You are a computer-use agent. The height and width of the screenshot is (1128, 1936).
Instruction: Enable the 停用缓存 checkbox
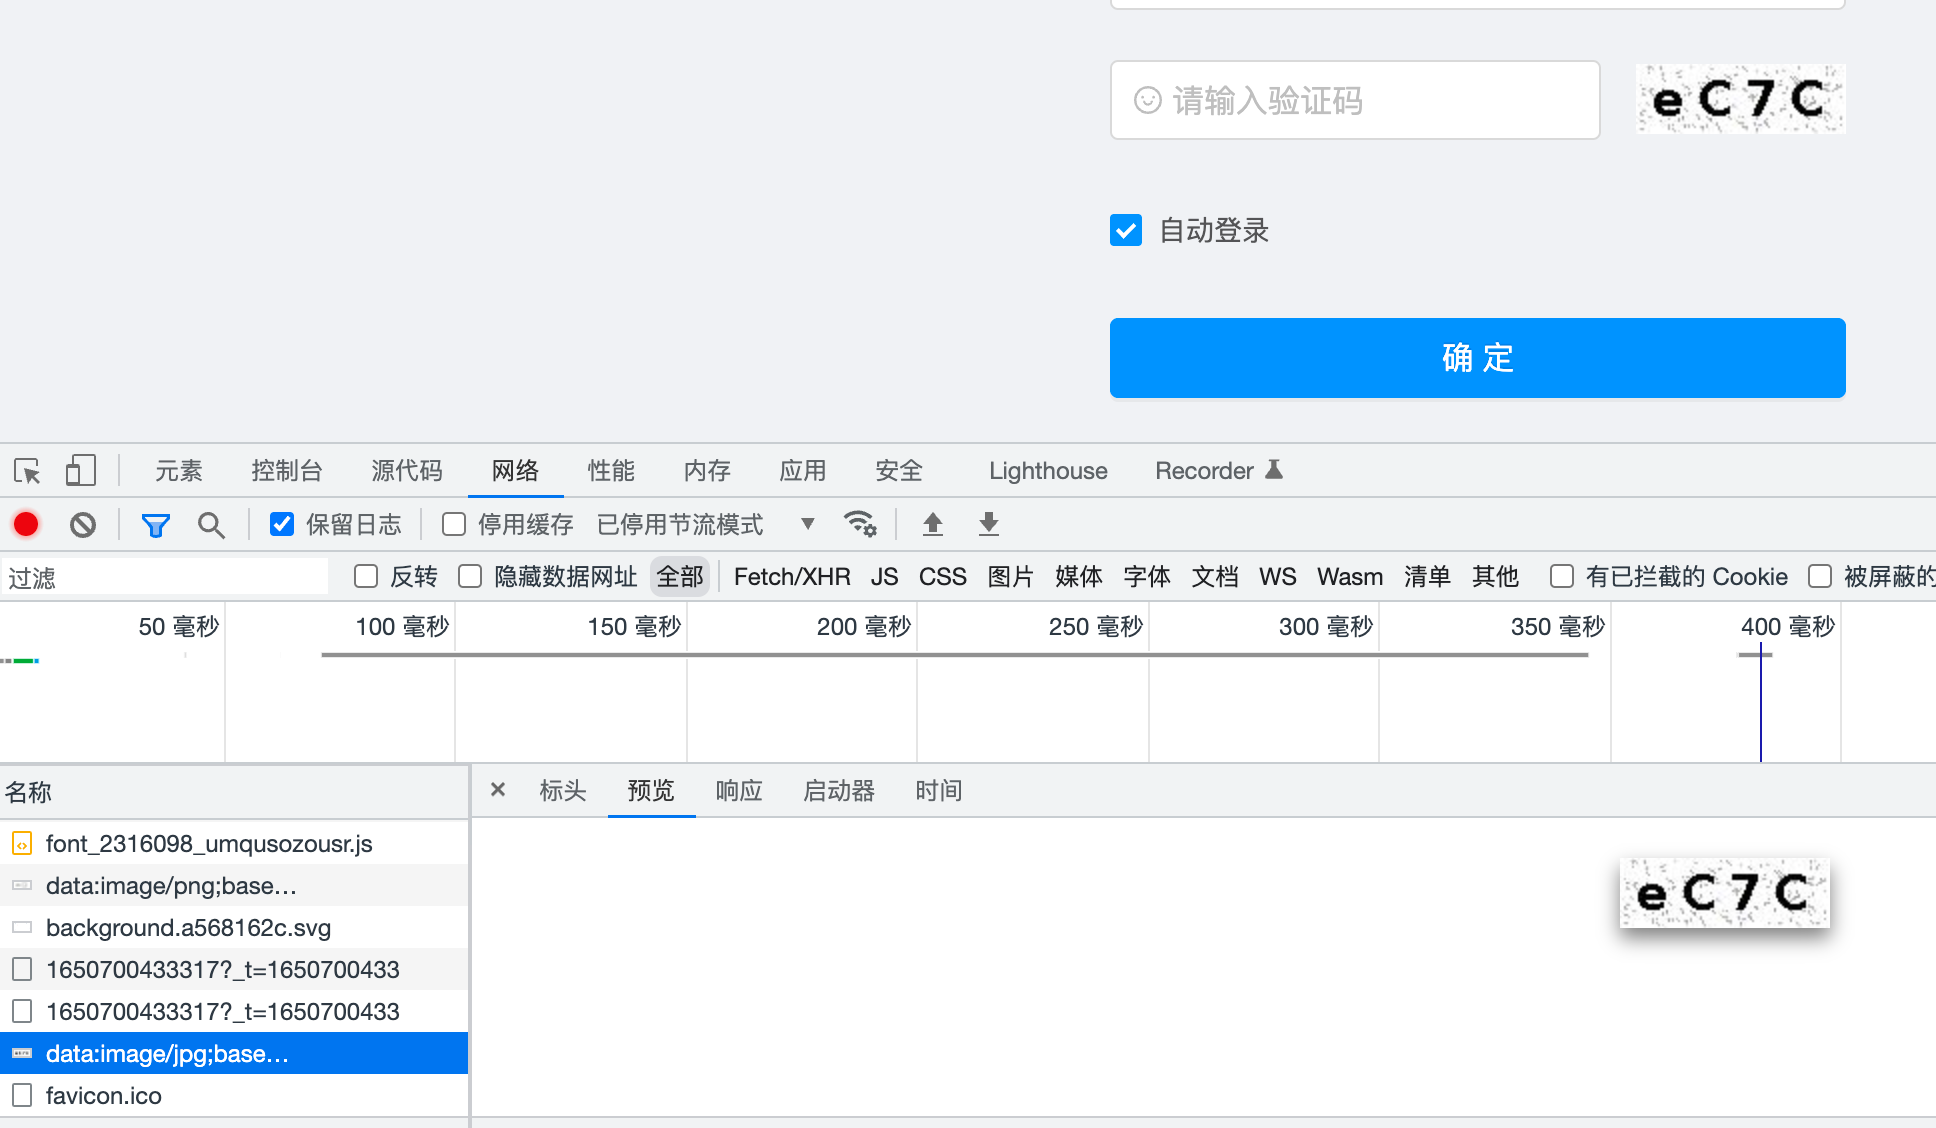point(454,524)
